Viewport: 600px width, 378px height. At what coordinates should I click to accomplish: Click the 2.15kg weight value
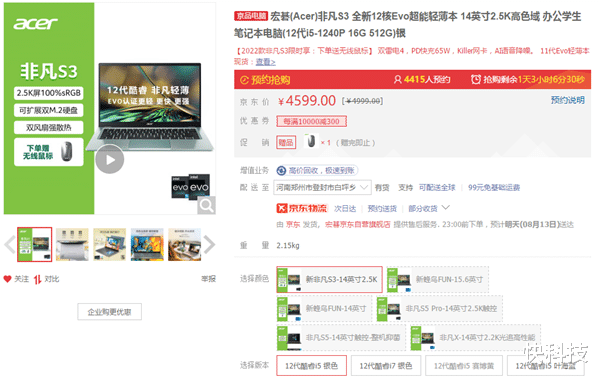(288, 245)
